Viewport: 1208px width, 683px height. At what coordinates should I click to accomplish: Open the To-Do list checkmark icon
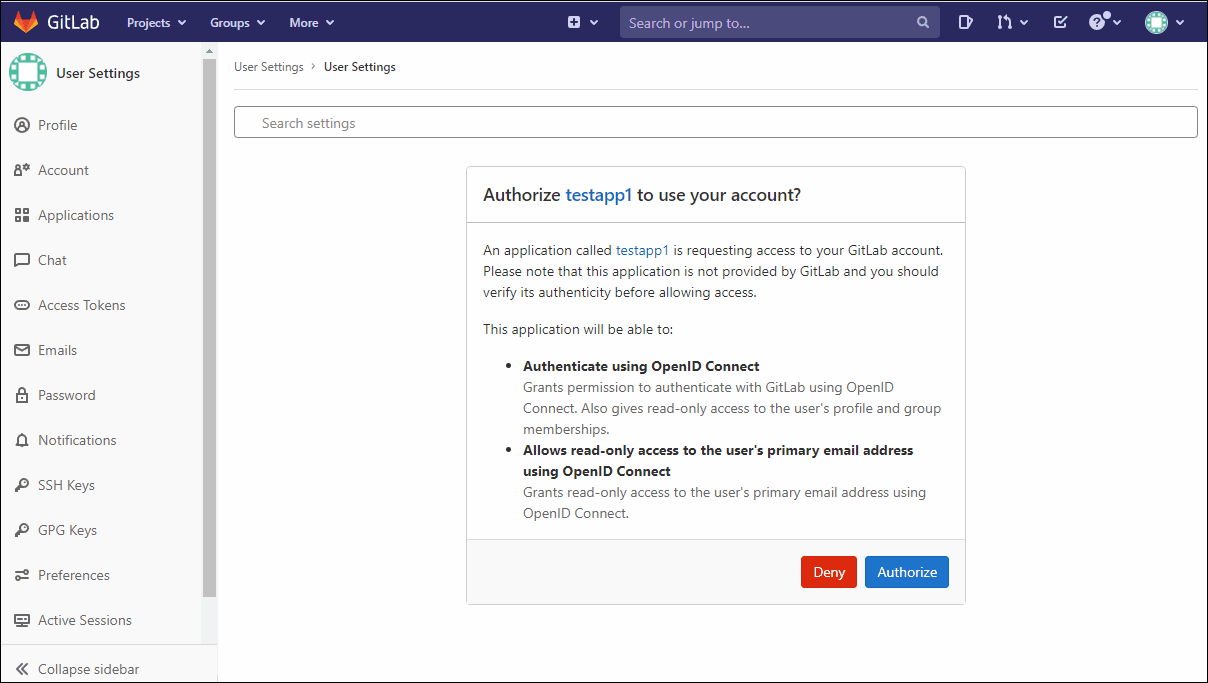pos(1061,22)
